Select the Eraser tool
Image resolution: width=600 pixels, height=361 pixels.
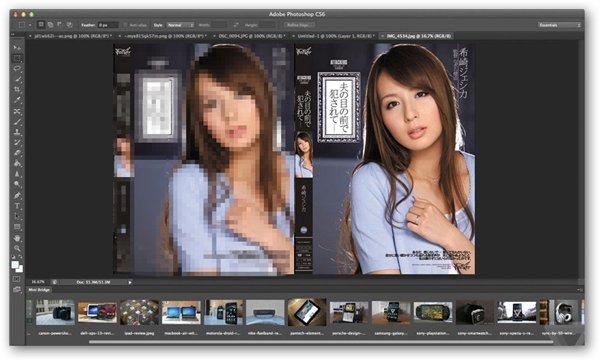point(17,153)
